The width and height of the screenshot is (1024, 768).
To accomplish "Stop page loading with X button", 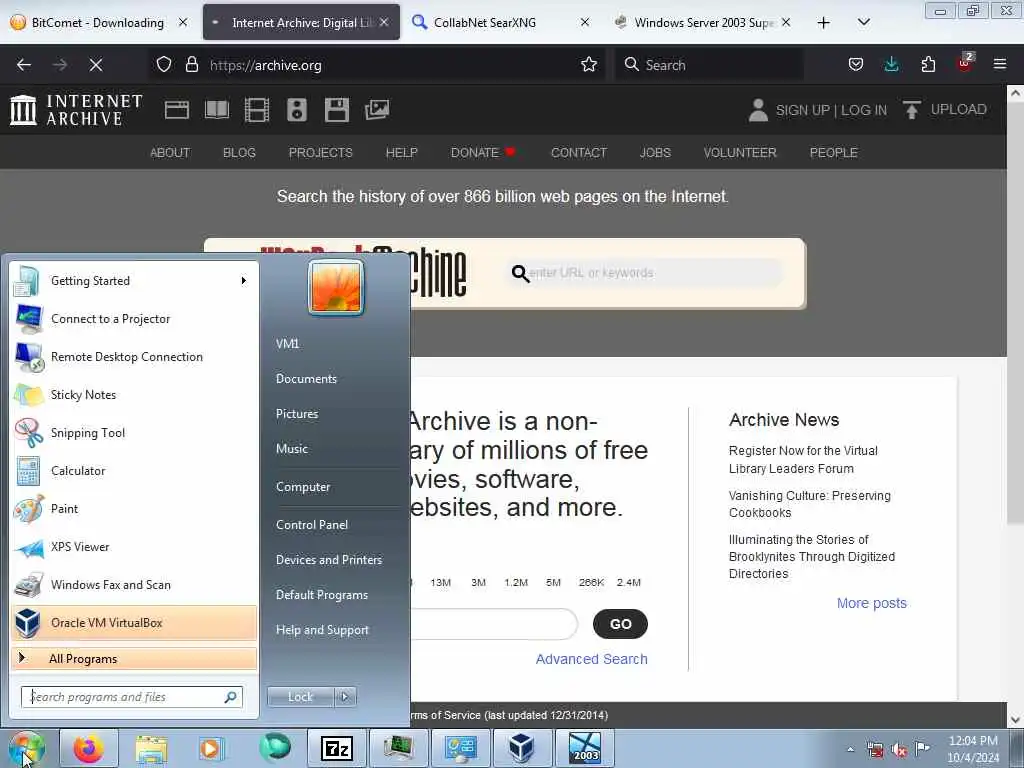I will [96, 65].
